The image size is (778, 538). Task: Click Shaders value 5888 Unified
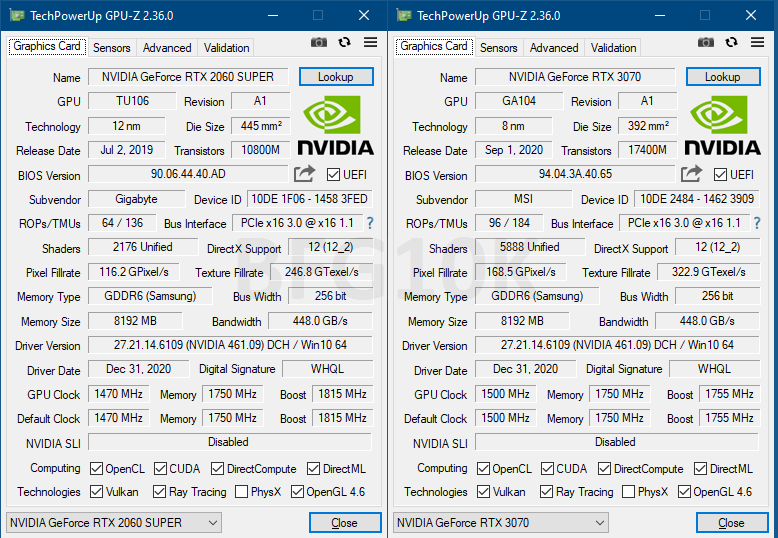[x=529, y=247]
